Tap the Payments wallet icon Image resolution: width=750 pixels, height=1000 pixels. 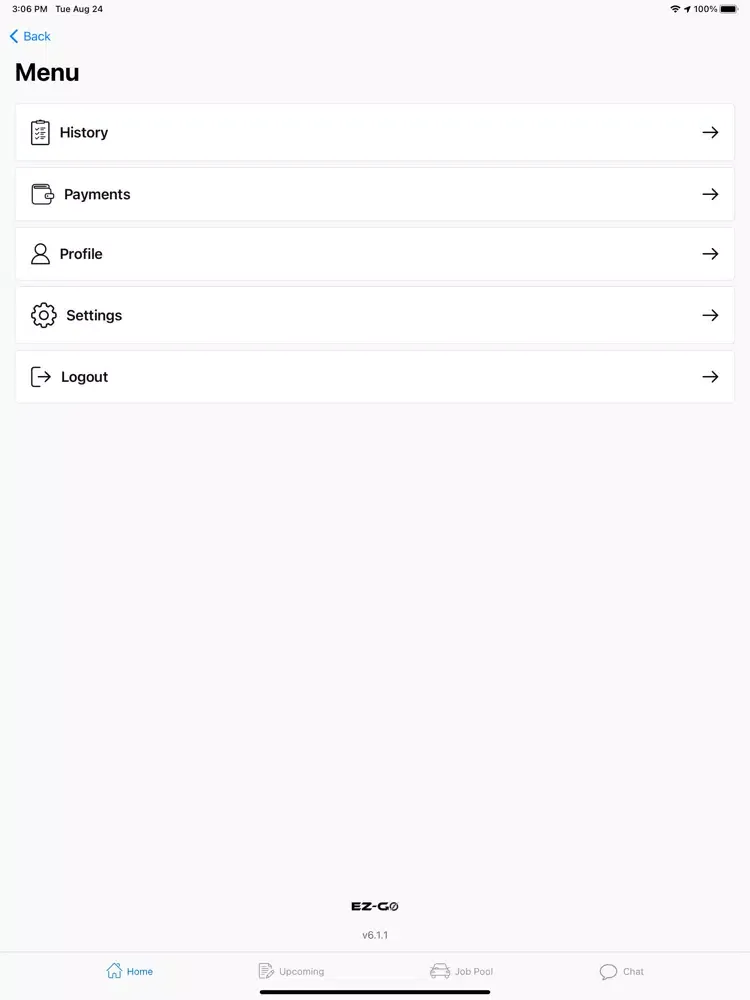pyautogui.click(x=42, y=194)
